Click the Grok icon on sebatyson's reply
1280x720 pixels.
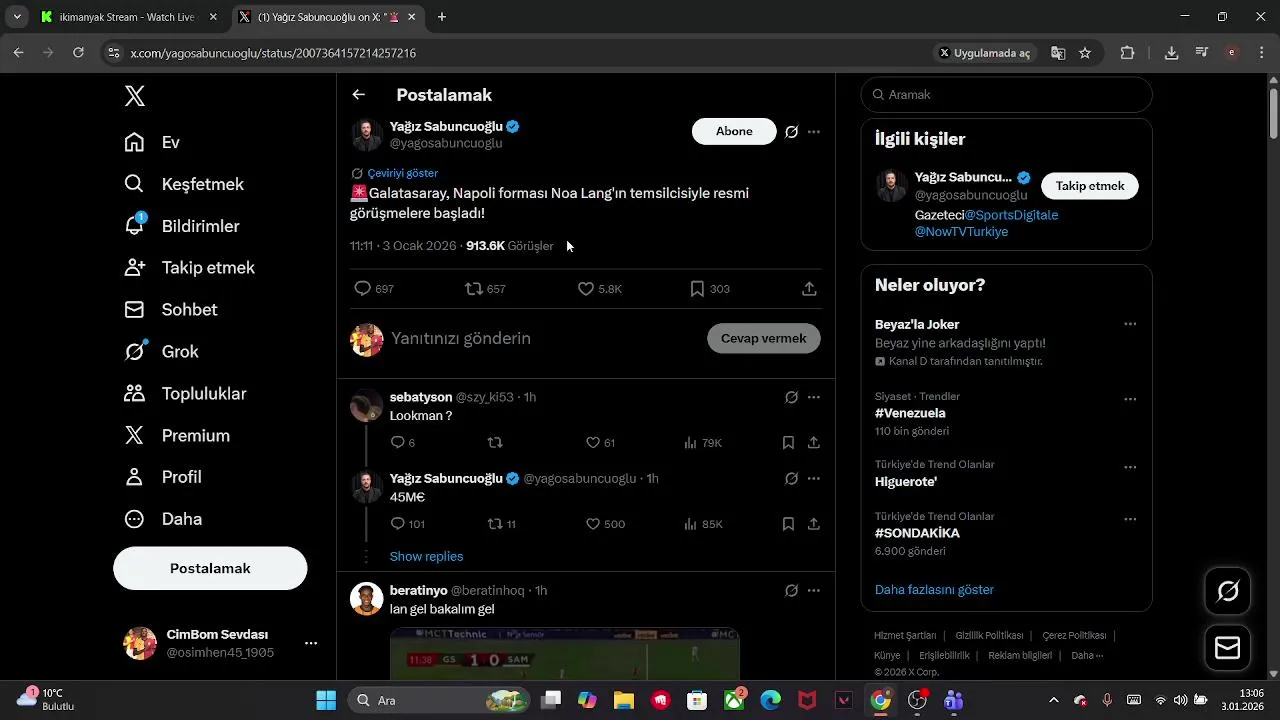click(792, 397)
